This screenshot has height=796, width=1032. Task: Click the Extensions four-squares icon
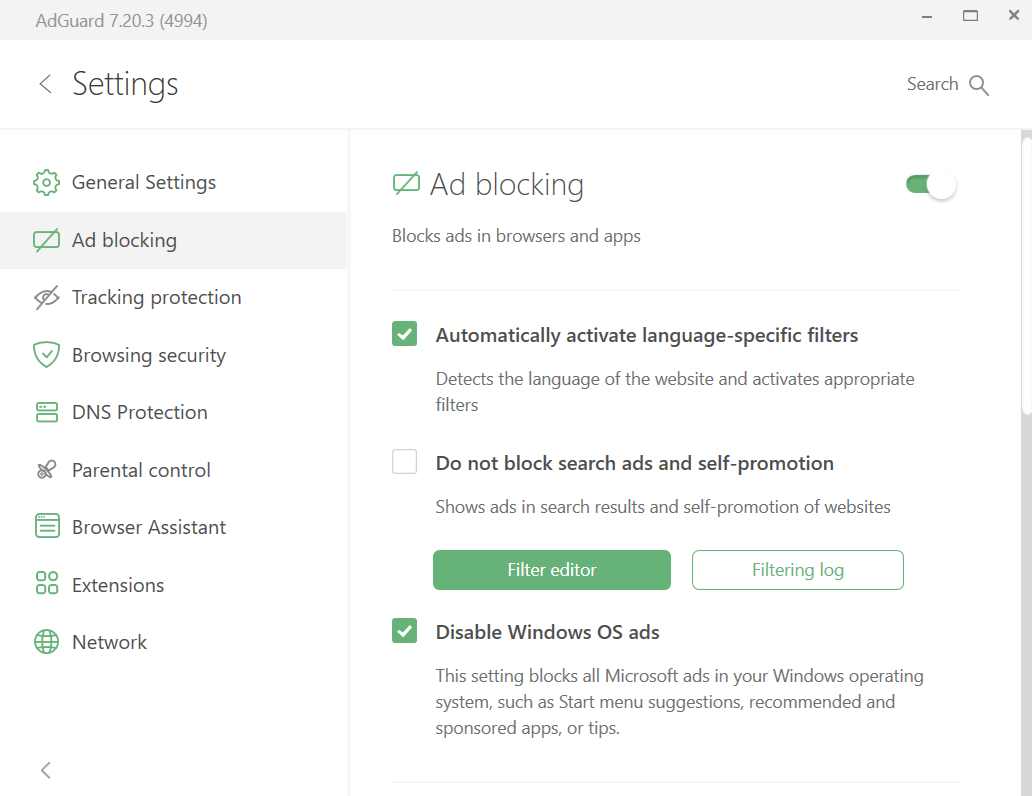(x=46, y=583)
